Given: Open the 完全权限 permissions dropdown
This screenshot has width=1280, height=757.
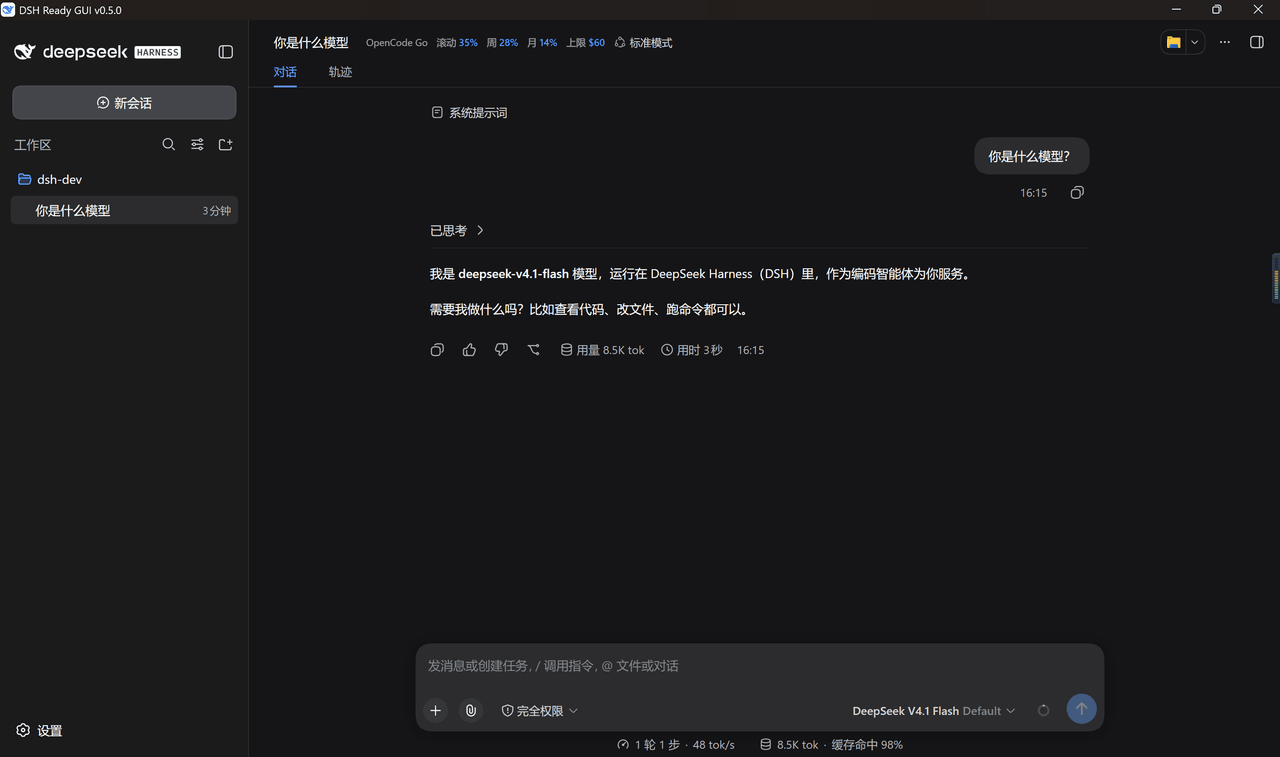Looking at the screenshot, I should pos(539,711).
